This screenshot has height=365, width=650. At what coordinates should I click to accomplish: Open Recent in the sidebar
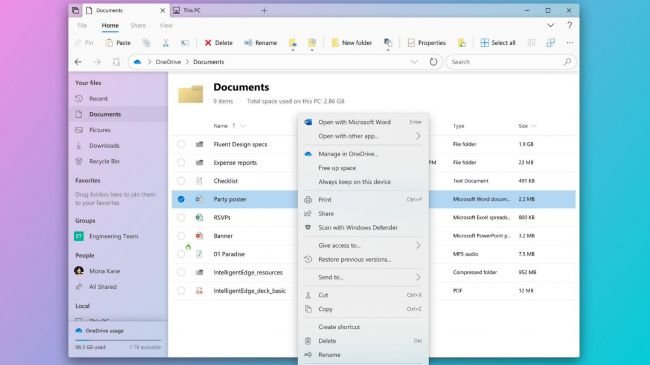(x=118, y=99)
